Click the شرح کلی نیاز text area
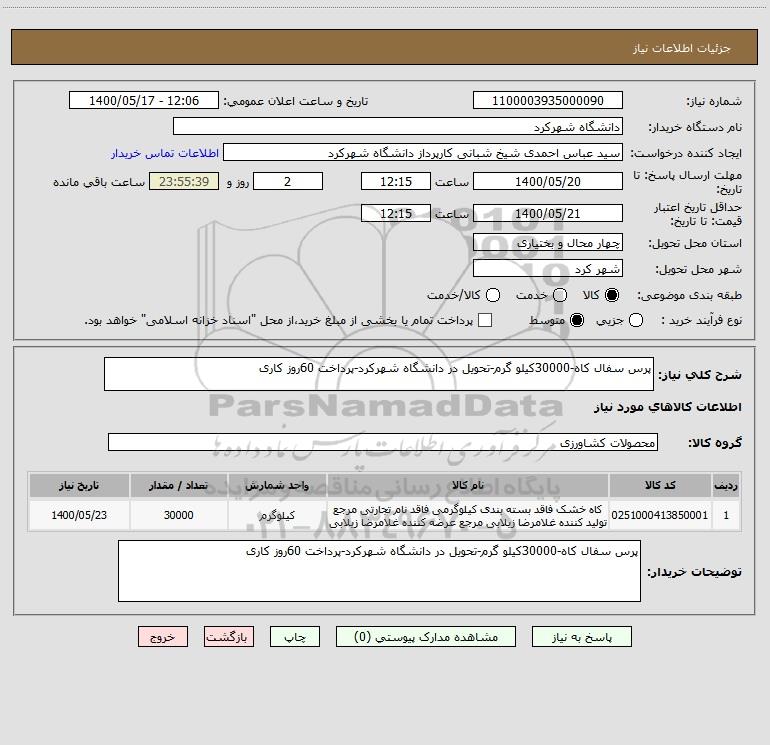The width and height of the screenshot is (770, 745). [379, 374]
